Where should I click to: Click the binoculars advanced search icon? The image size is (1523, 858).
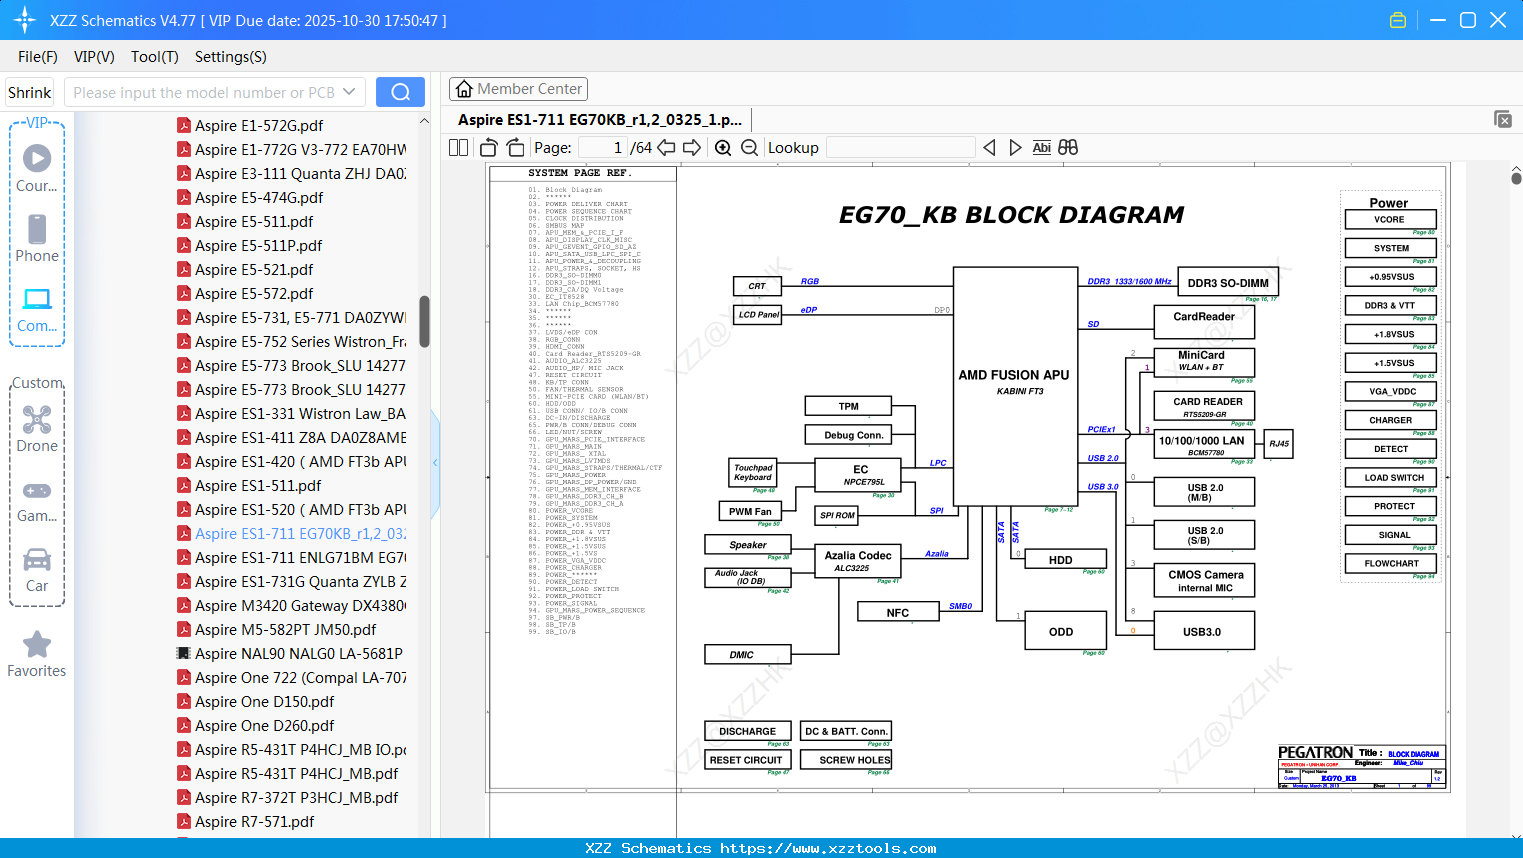tap(1068, 147)
